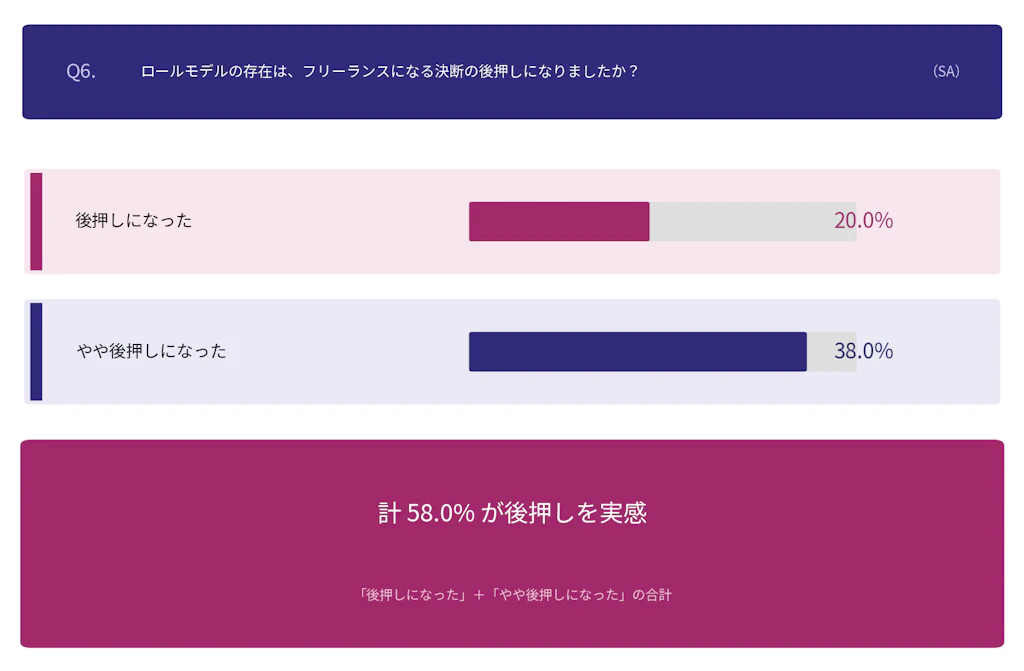
Task: Click the 後押しになった label
Action: (x=134, y=221)
